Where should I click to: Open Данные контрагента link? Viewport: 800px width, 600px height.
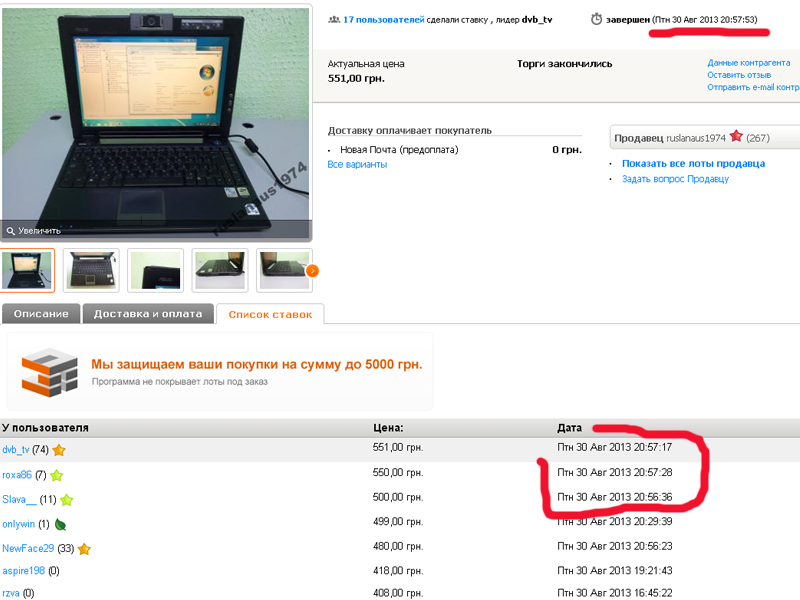coord(748,62)
